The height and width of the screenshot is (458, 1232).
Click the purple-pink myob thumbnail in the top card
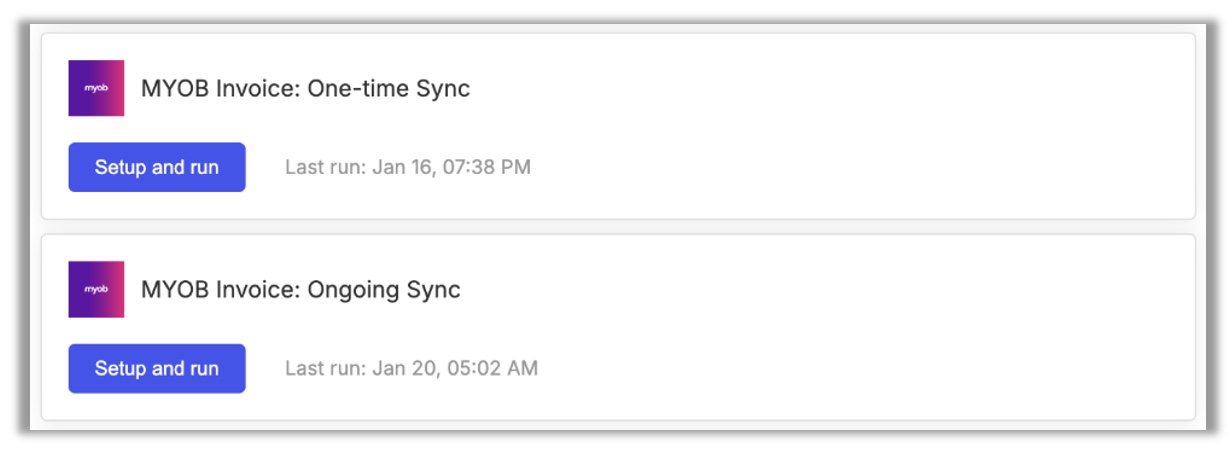click(x=96, y=88)
